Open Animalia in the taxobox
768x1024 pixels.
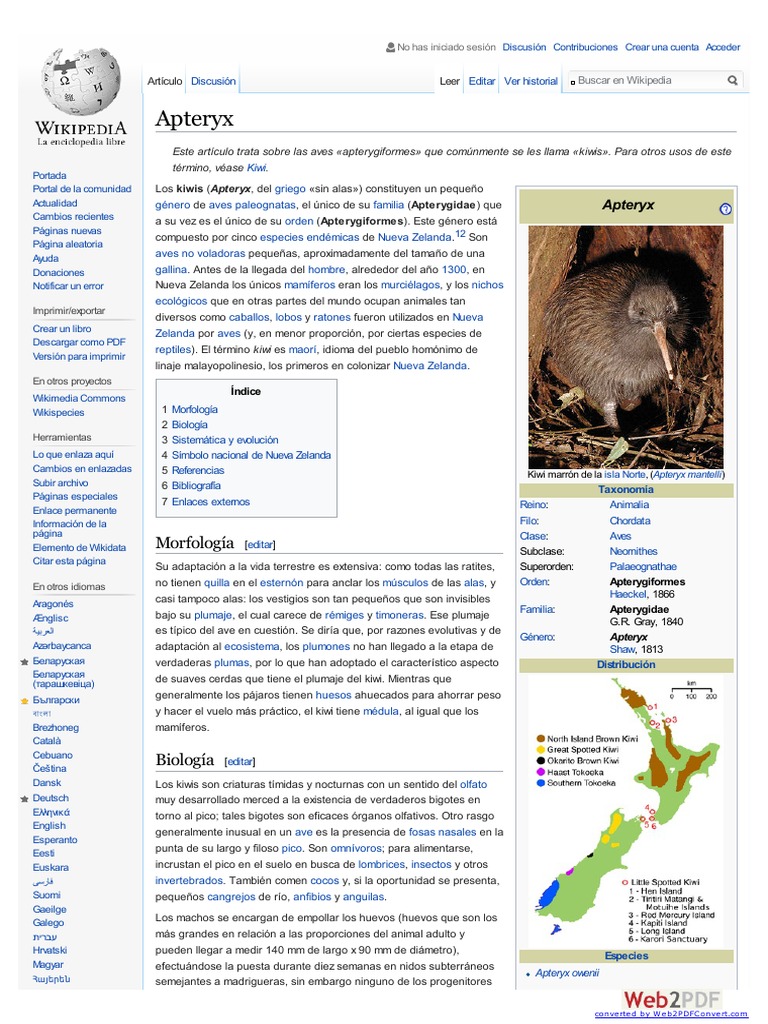click(x=630, y=505)
